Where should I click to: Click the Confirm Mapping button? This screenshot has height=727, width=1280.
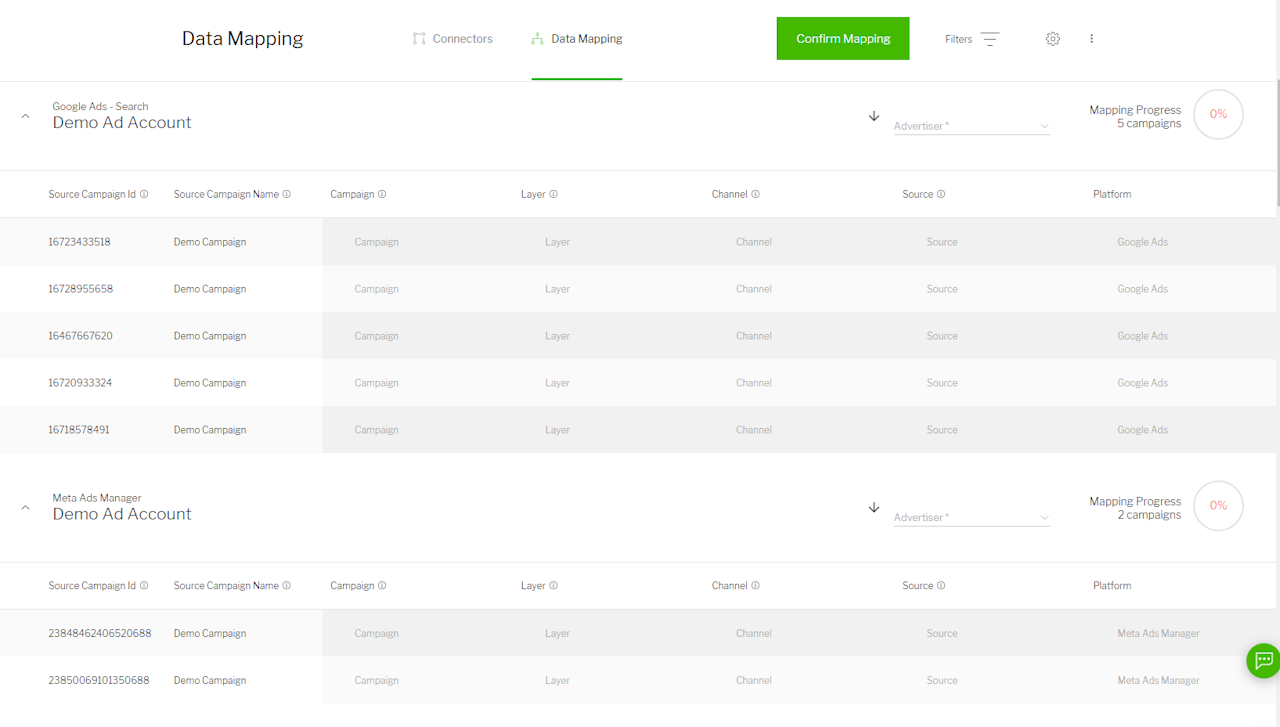coord(843,39)
